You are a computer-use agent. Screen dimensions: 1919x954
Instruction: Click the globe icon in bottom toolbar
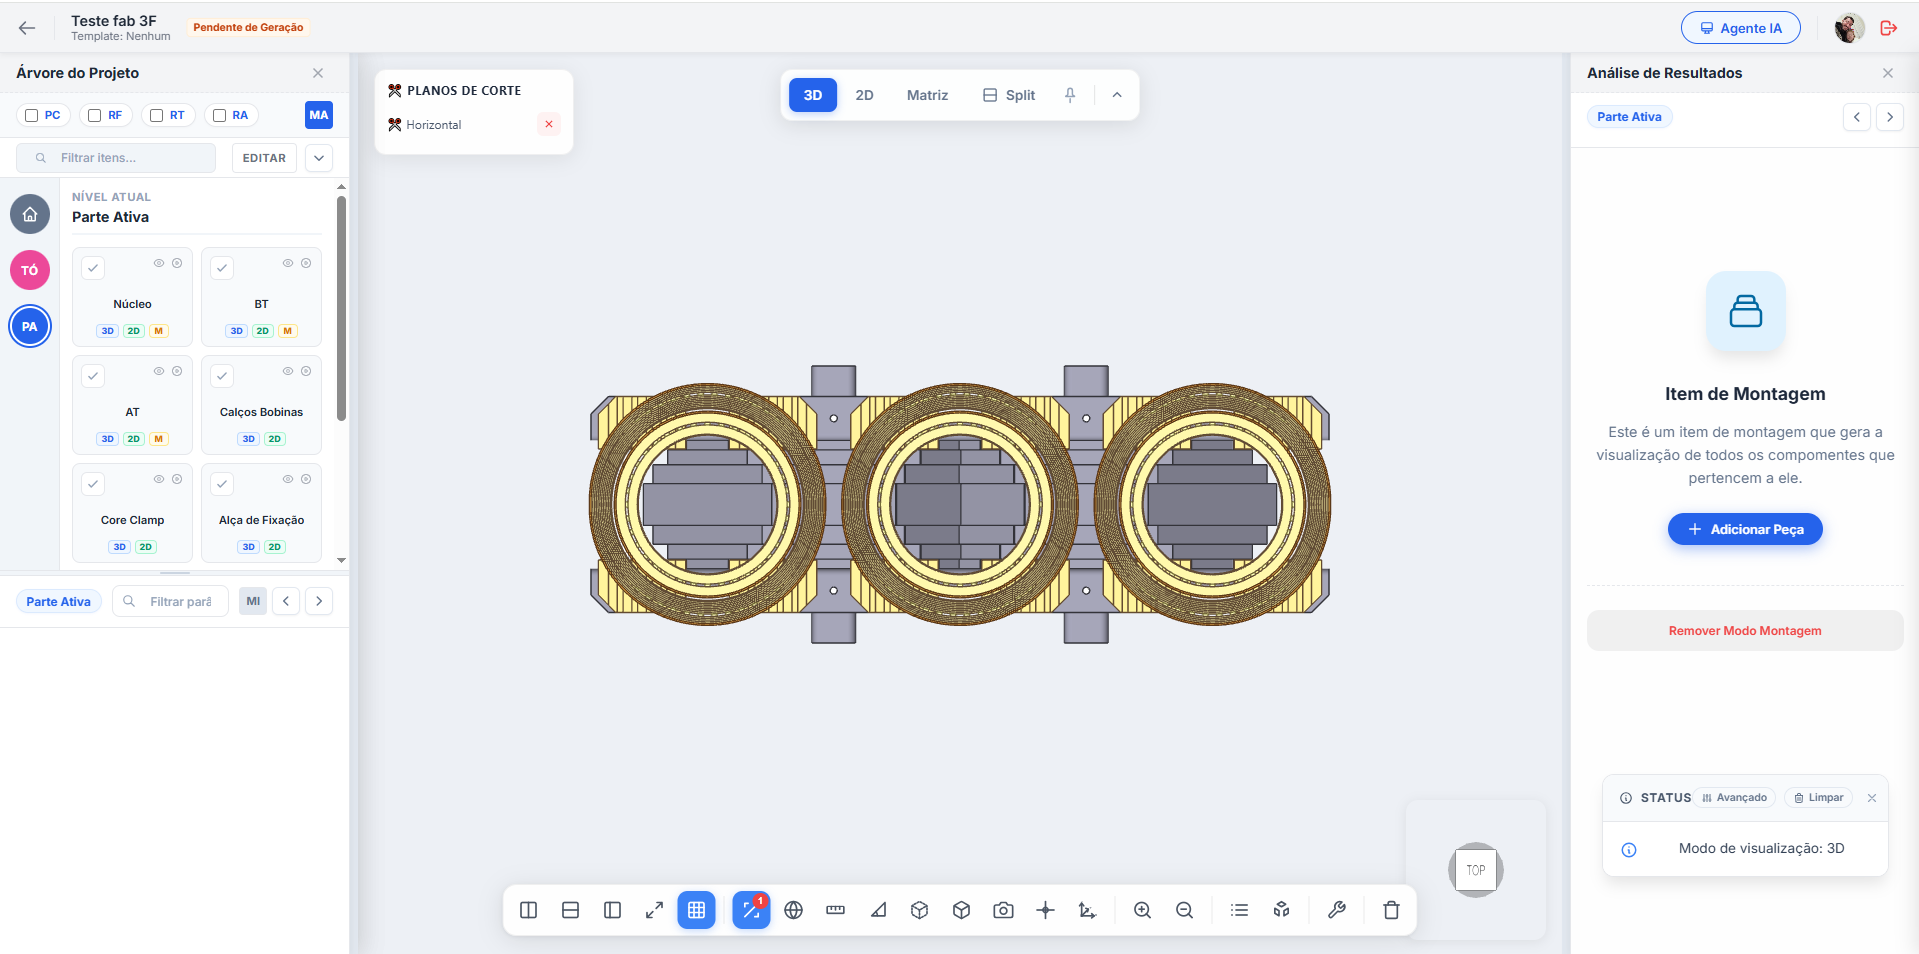pos(794,910)
